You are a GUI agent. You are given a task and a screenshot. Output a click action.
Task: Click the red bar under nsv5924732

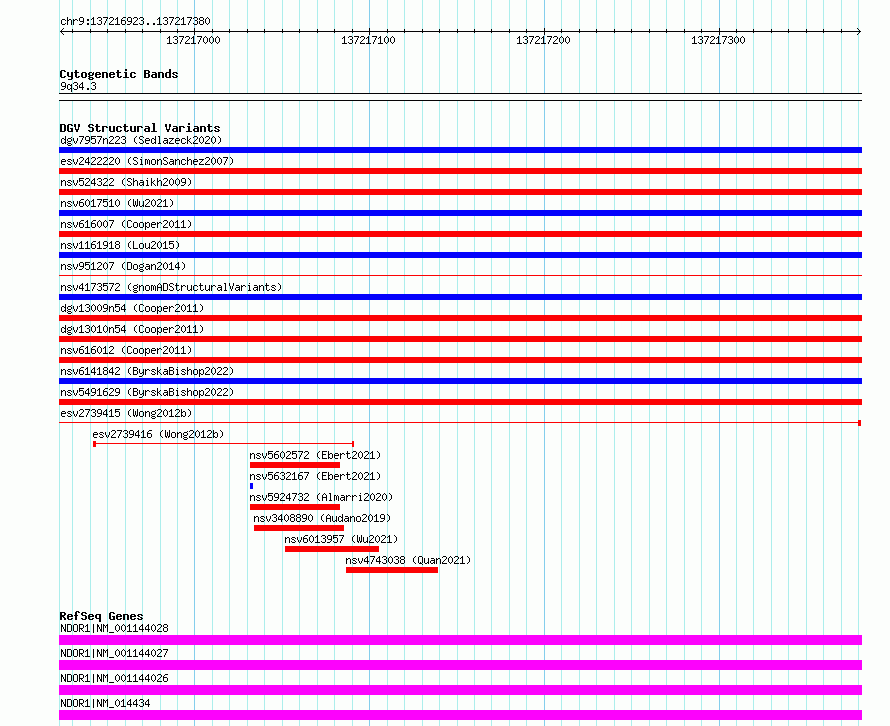[295, 507]
